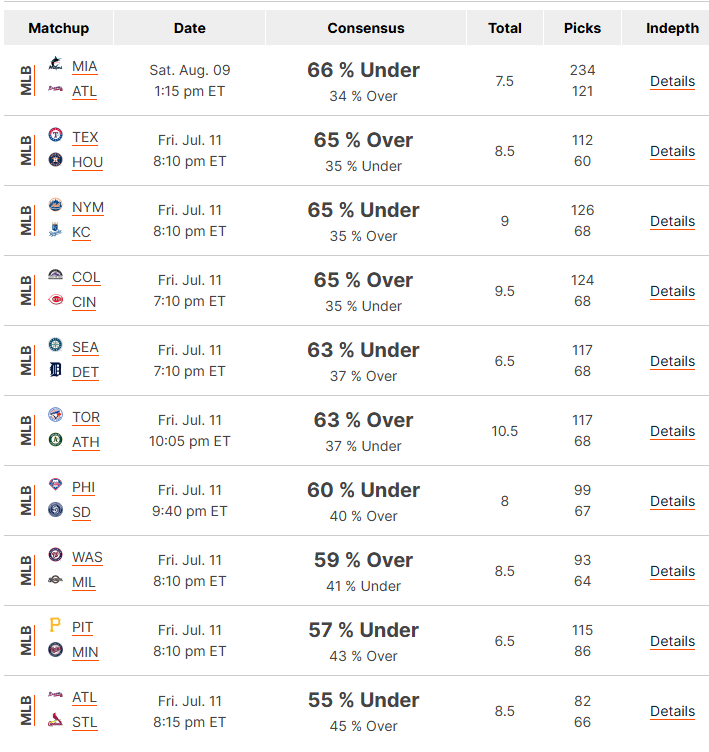The height and width of the screenshot is (752, 709).
Task: Click the Texas Rangers logo icon
Action: pos(56,135)
